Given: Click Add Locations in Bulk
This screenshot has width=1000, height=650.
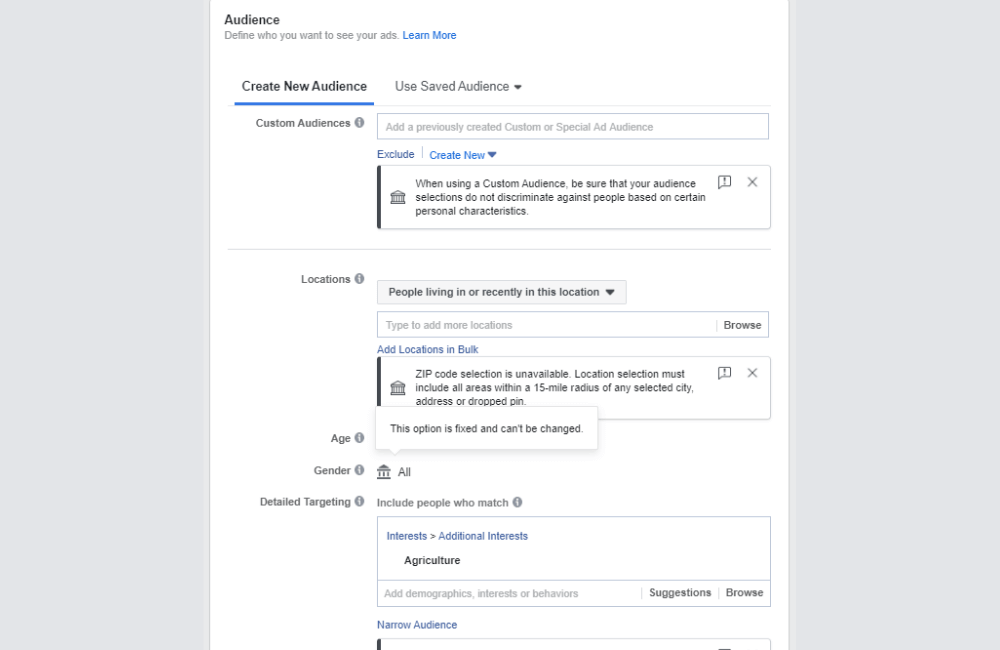Looking at the screenshot, I should [x=427, y=349].
